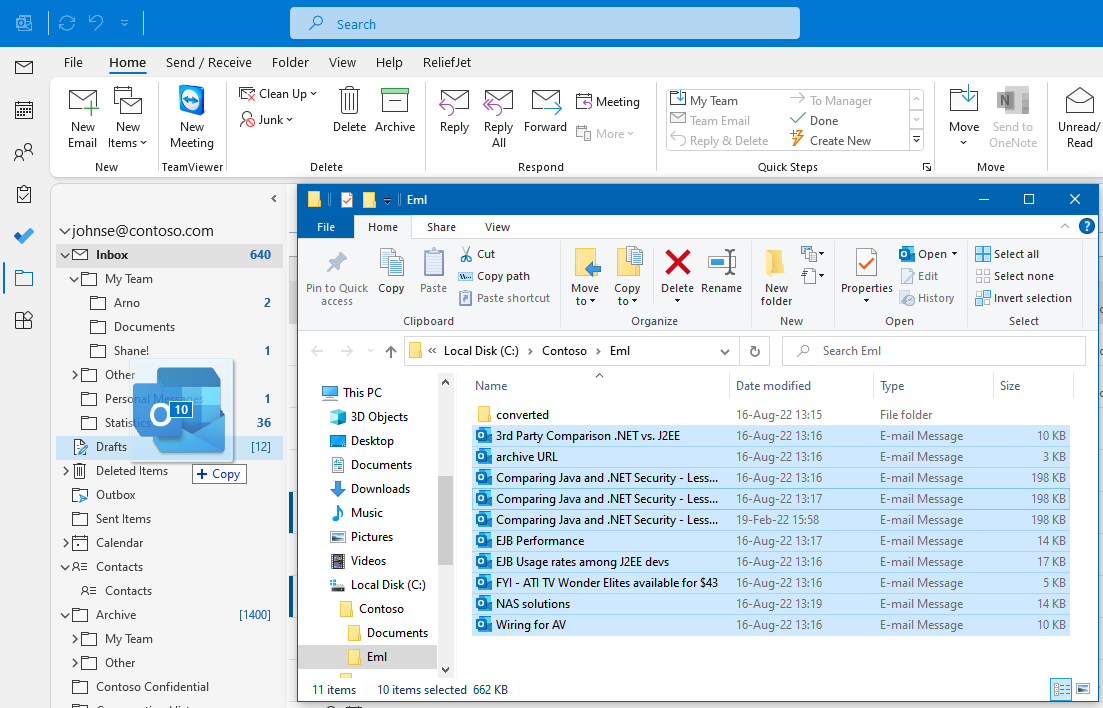Open Outlook Folder tab
1103x708 pixels.
tap(290, 63)
